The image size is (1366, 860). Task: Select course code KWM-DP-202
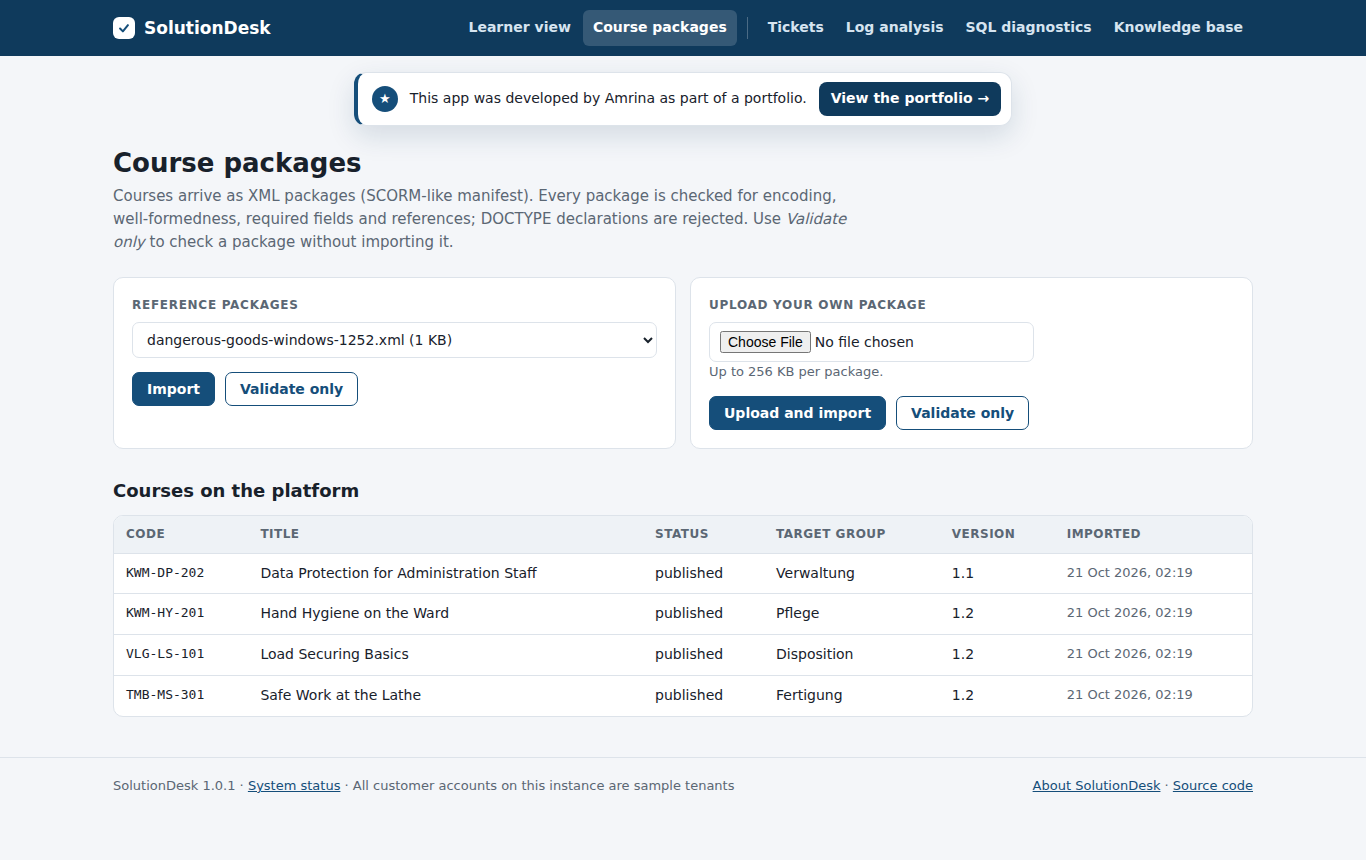tap(165, 573)
